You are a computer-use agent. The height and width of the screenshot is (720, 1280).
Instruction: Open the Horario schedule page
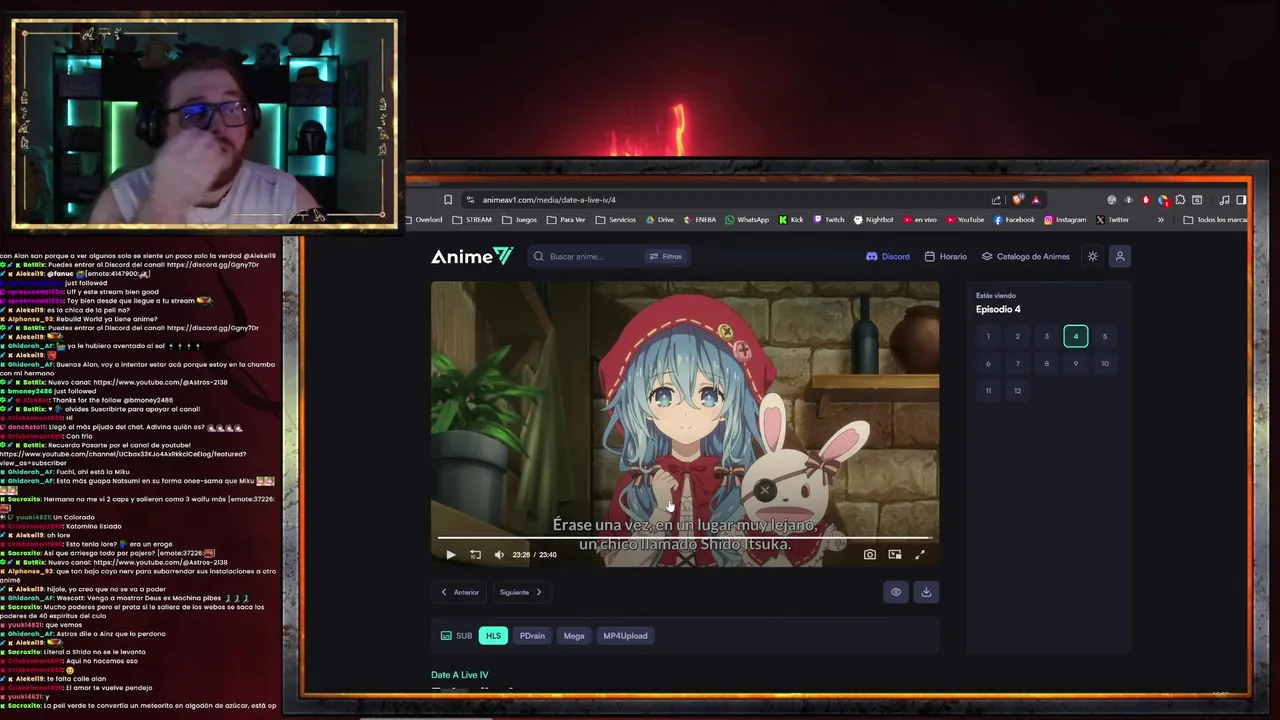click(x=946, y=257)
